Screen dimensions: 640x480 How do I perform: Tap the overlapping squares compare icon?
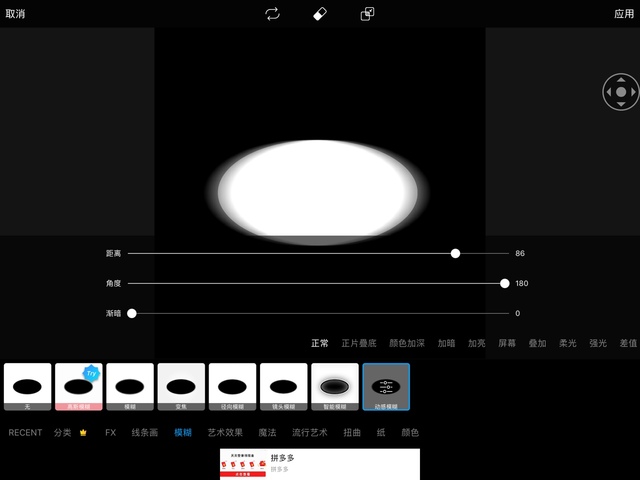point(368,14)
